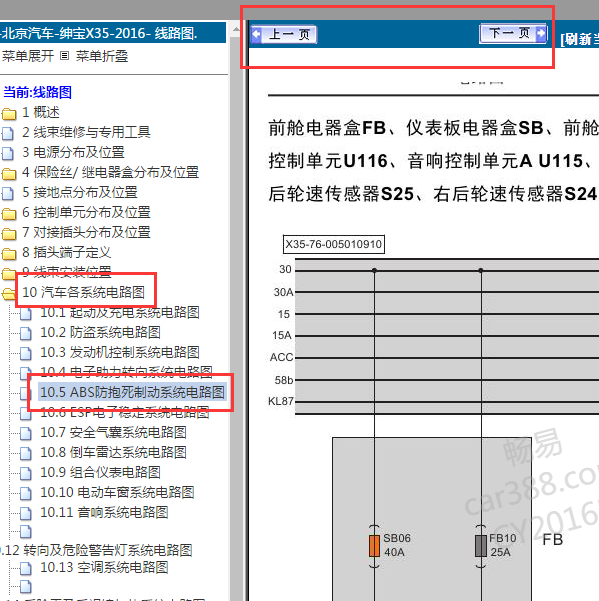599x601 pixels.
Task: Click the FB10 25A fuse symbol
Action: (481, 546)
